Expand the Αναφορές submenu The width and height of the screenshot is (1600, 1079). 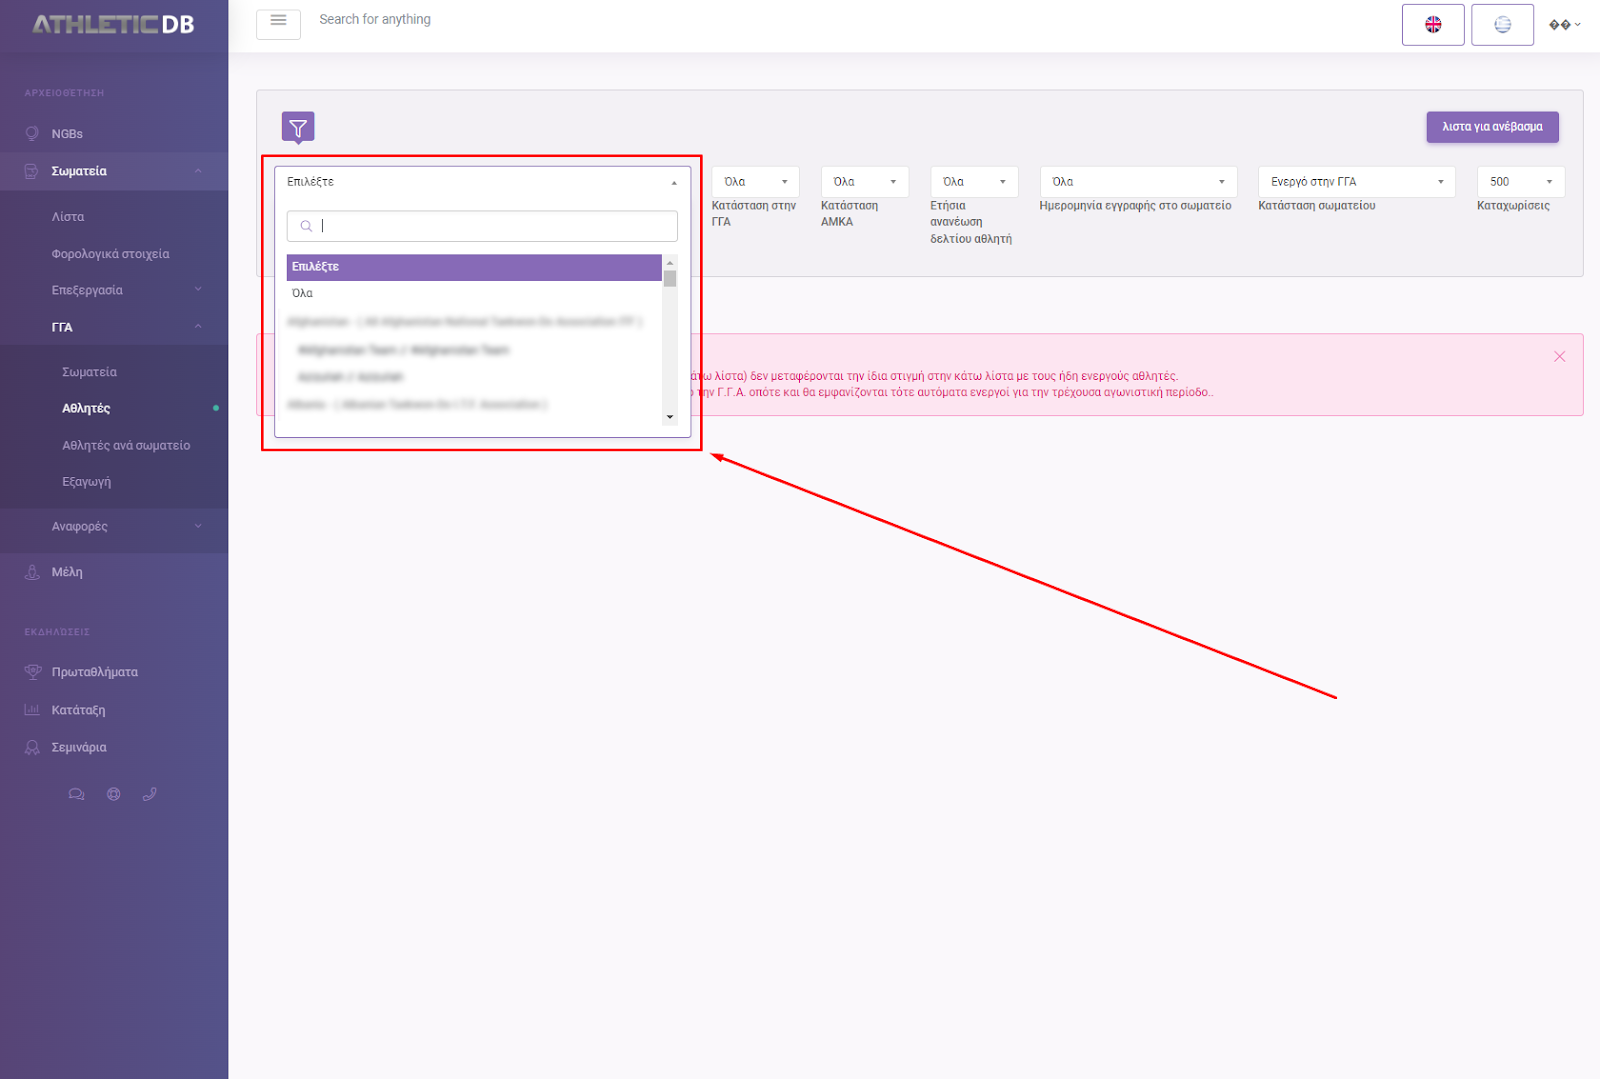[x=198, y=526]
